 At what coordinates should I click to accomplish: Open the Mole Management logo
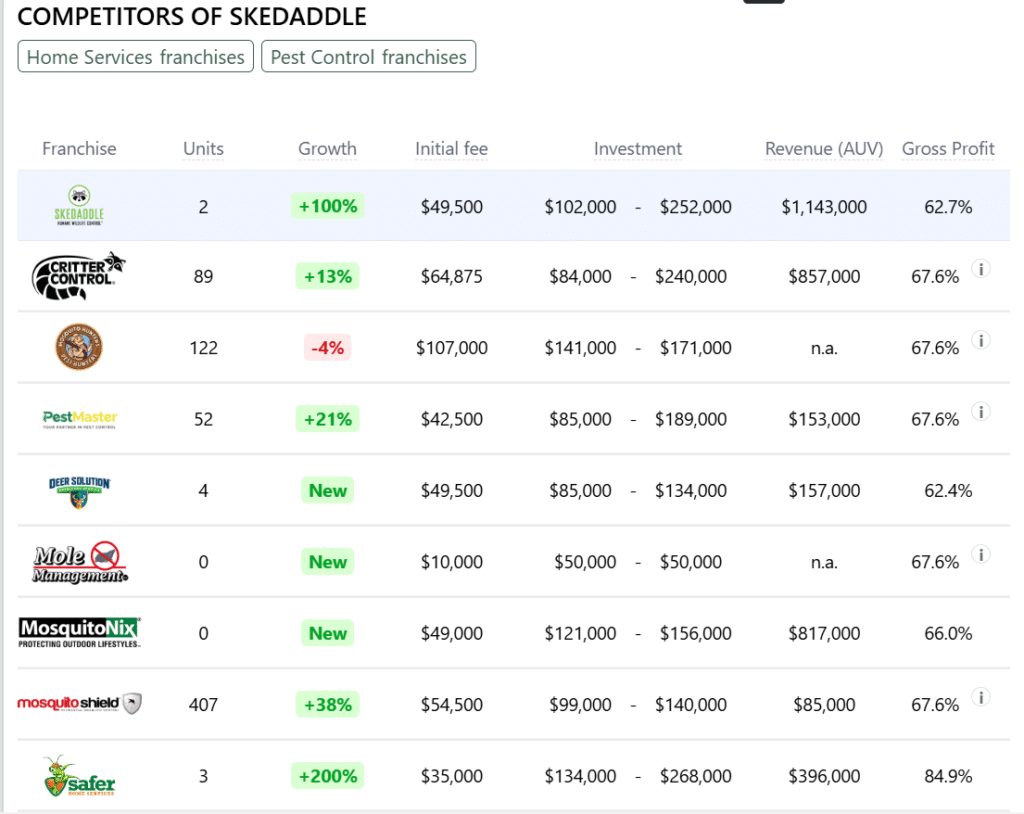click(x=80, y=562)
